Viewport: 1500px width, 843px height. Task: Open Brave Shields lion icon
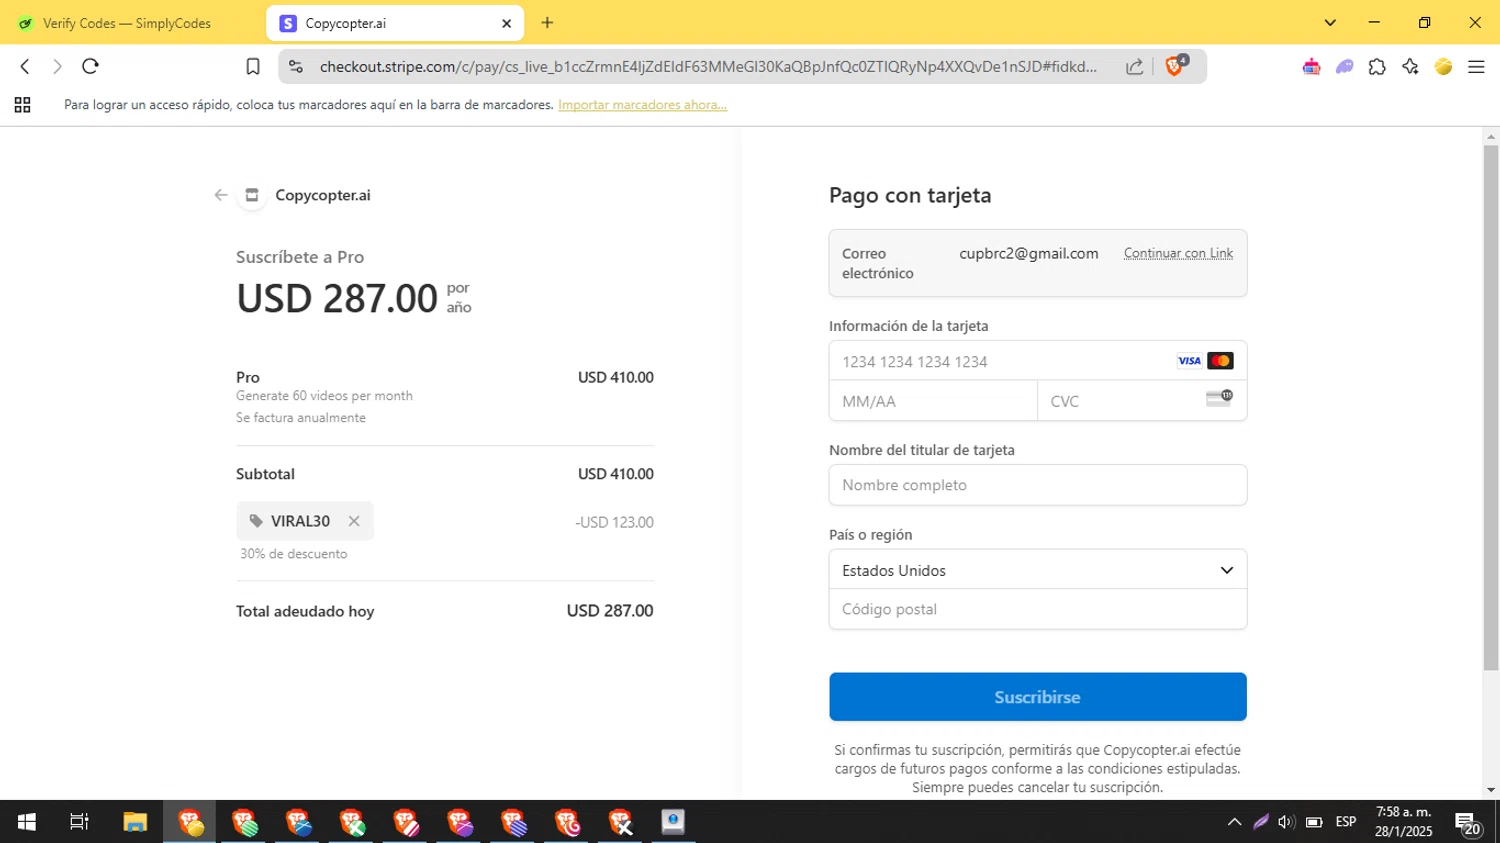pyautogui.click(x=1175, y=66)
